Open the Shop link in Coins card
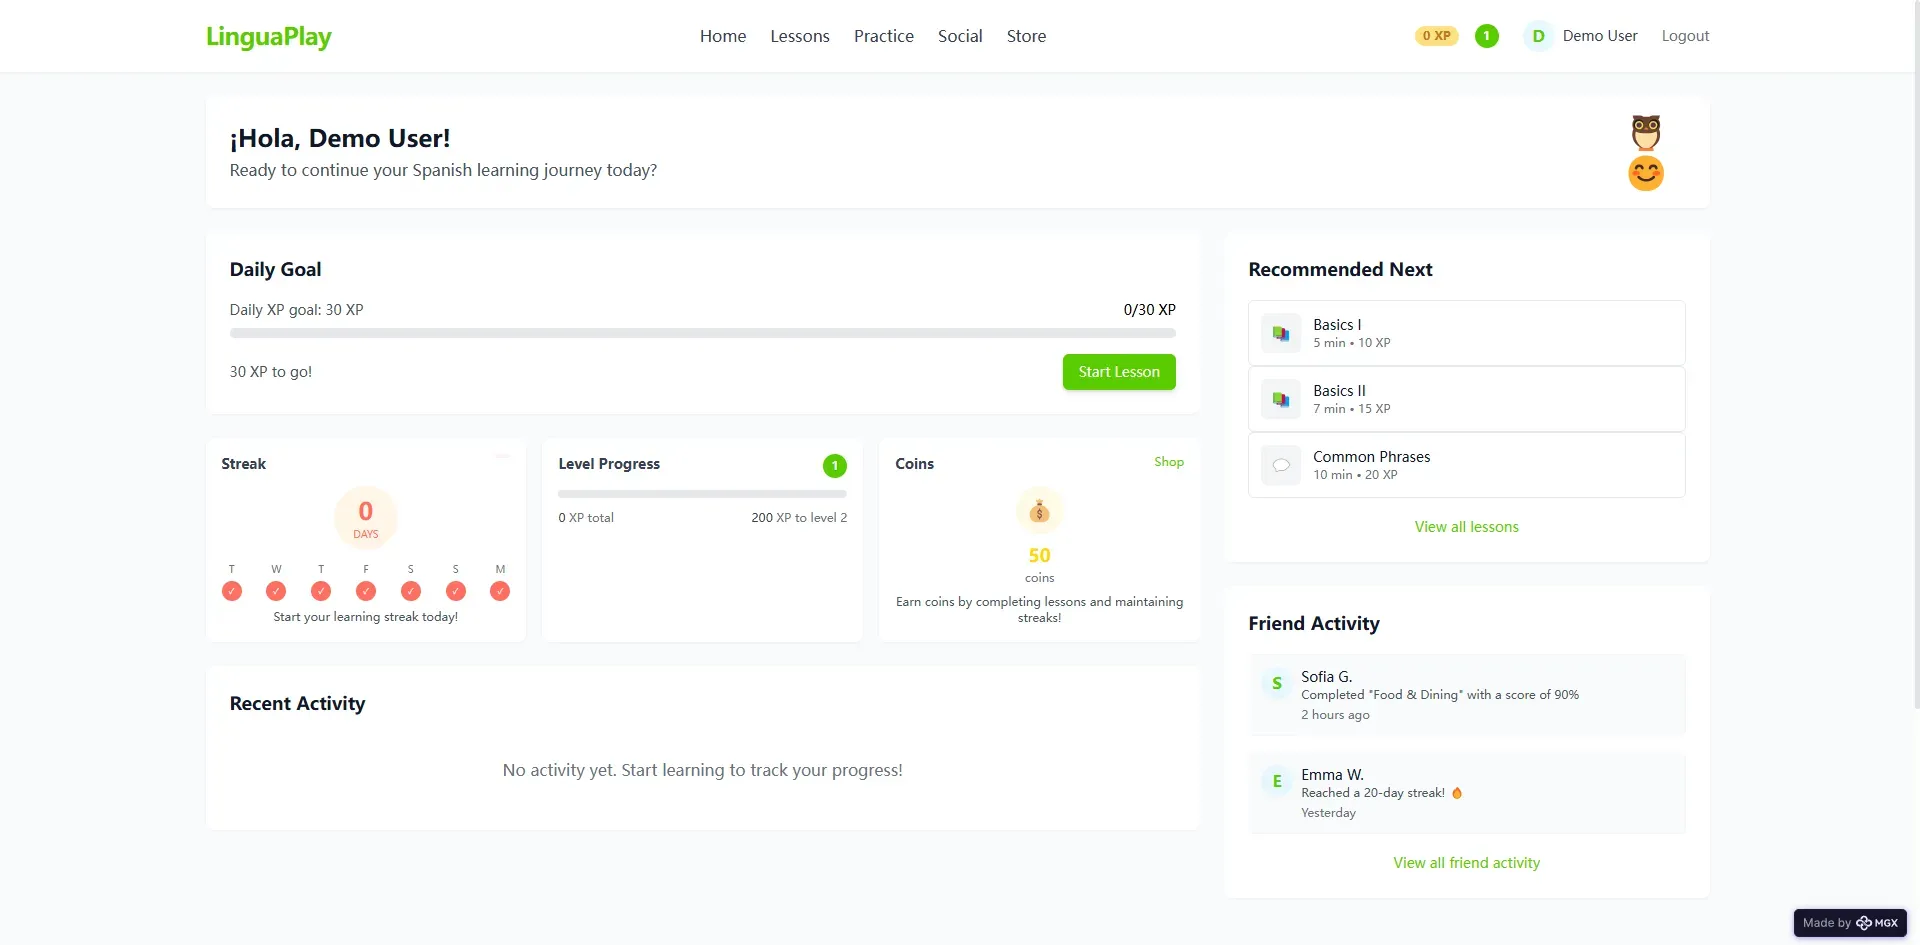 coord(1168,462)
